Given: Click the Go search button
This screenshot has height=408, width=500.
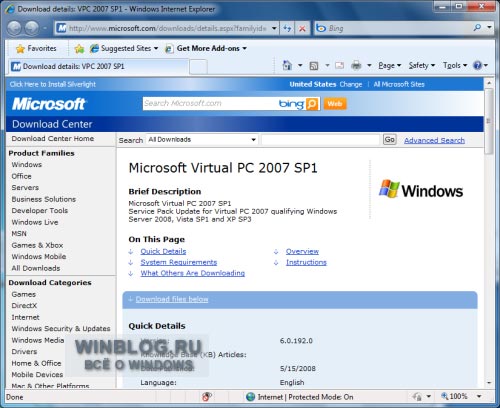Looking at the screenshot, I should click(389, 140).
